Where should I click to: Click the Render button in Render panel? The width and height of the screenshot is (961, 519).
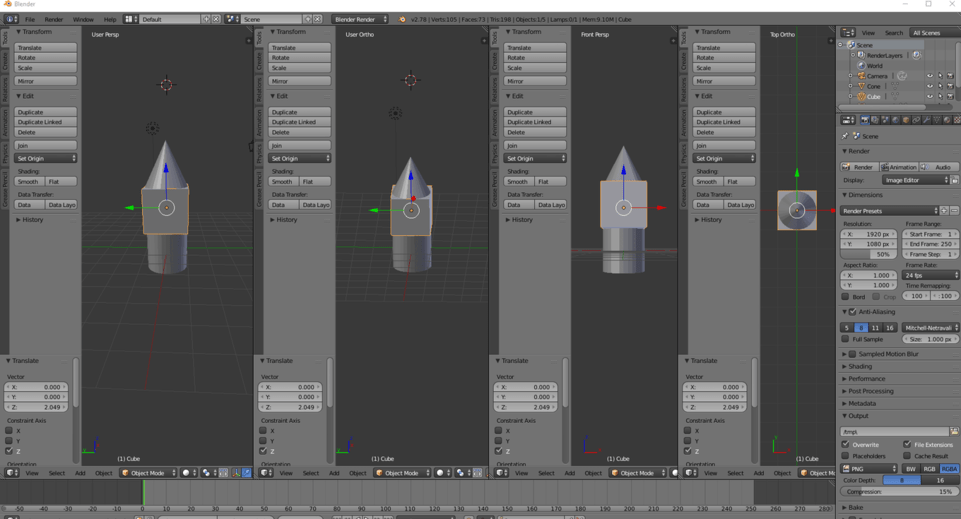(859, 167)
